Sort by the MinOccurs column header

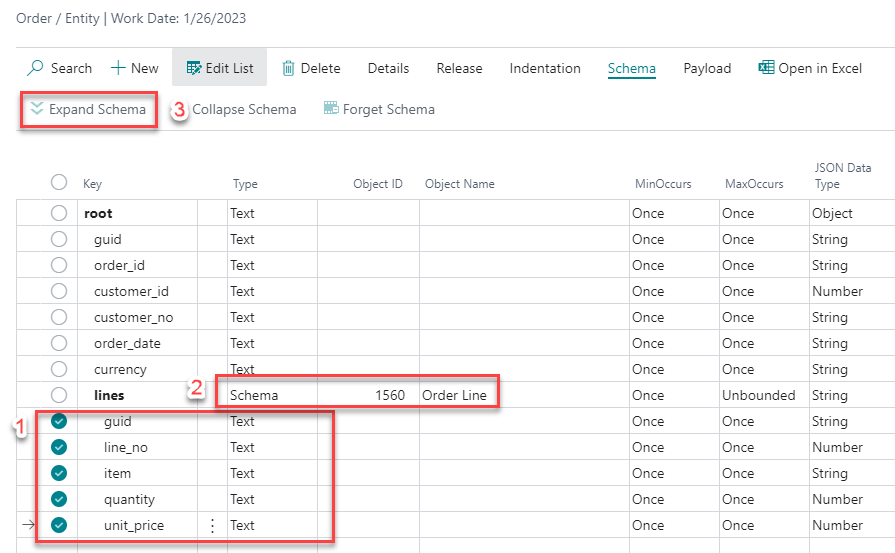tap(663, 184)
